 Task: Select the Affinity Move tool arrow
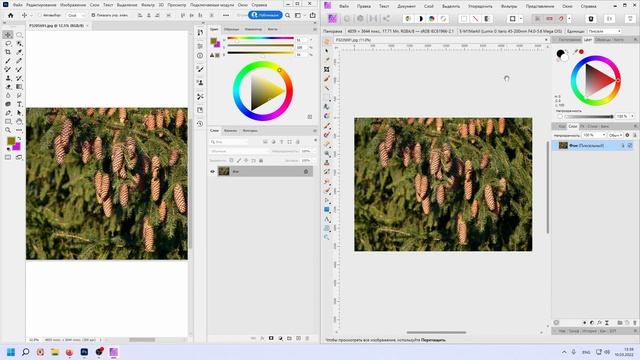[x=327, y=51]
